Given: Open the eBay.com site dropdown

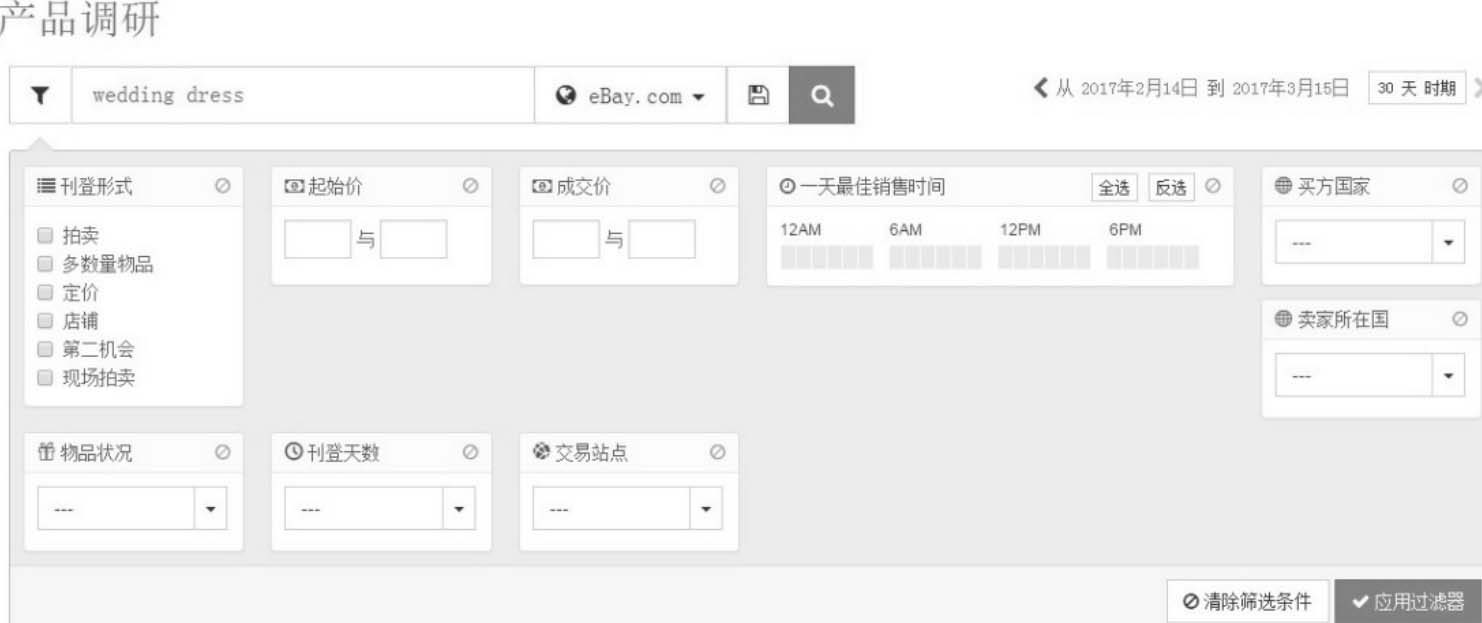Looking at the screenshot, I should (x=631, y=96).
